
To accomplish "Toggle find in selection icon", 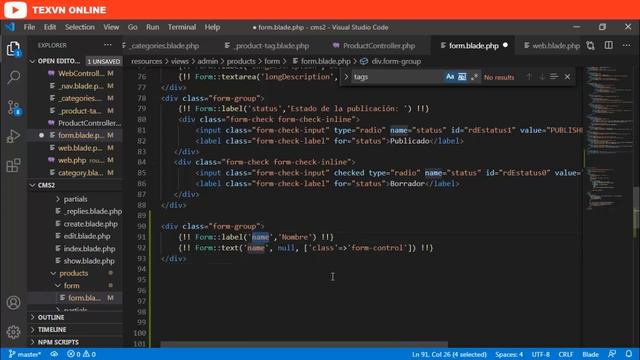I will coord(554,77).
